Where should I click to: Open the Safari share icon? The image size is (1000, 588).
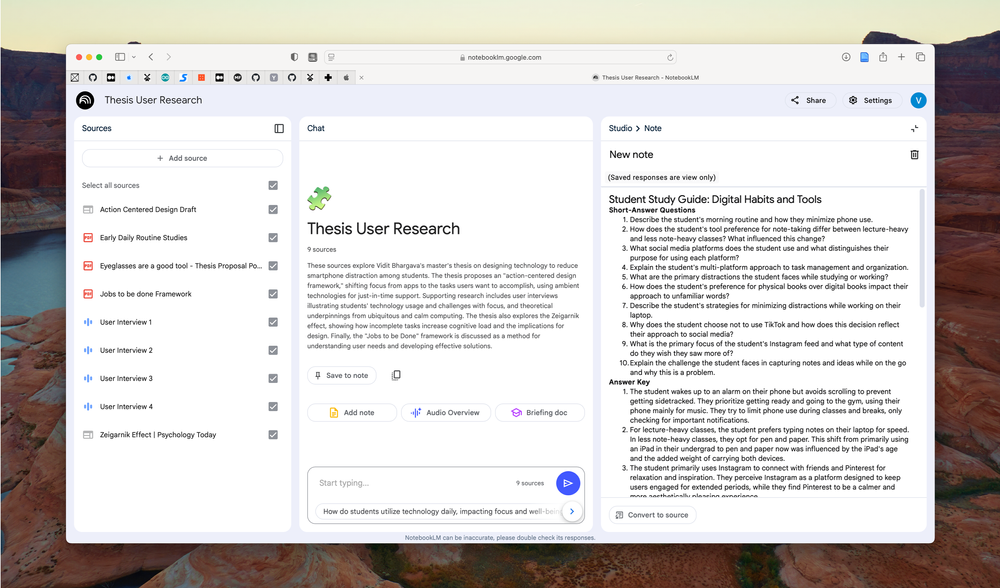(883, 57)
